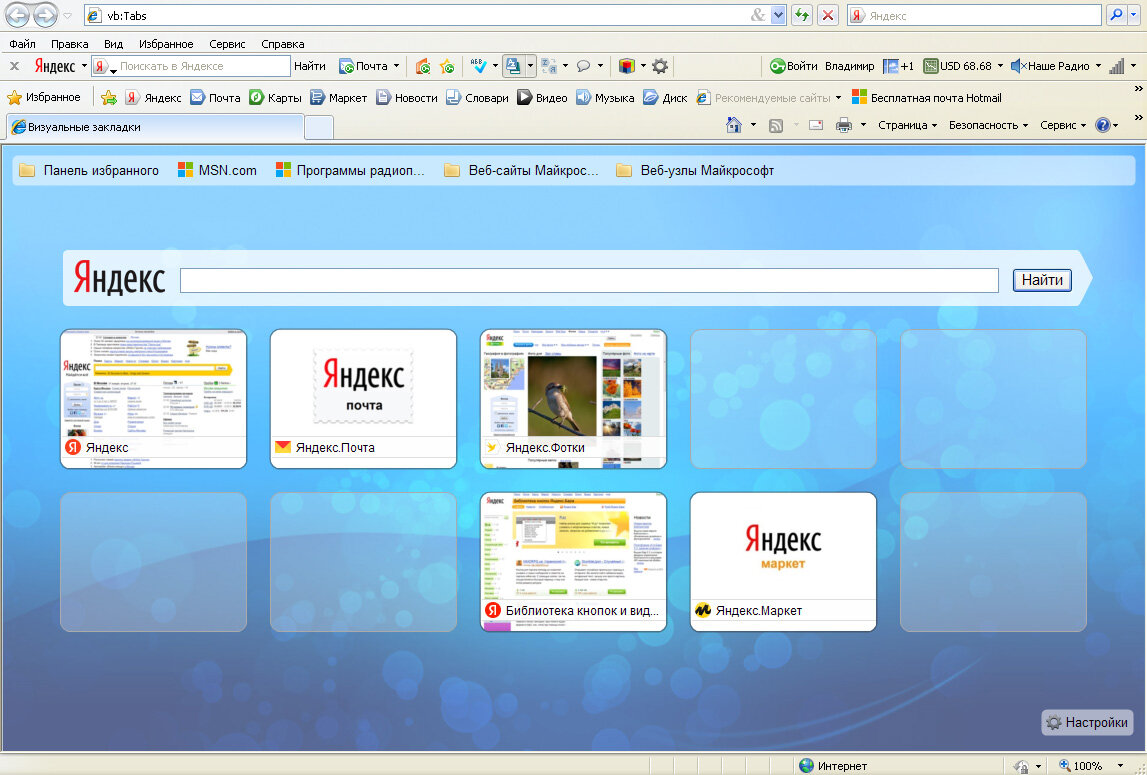Open a new blank tab
The width and height of the screenshot is (1147, 775).
point(319,127)
